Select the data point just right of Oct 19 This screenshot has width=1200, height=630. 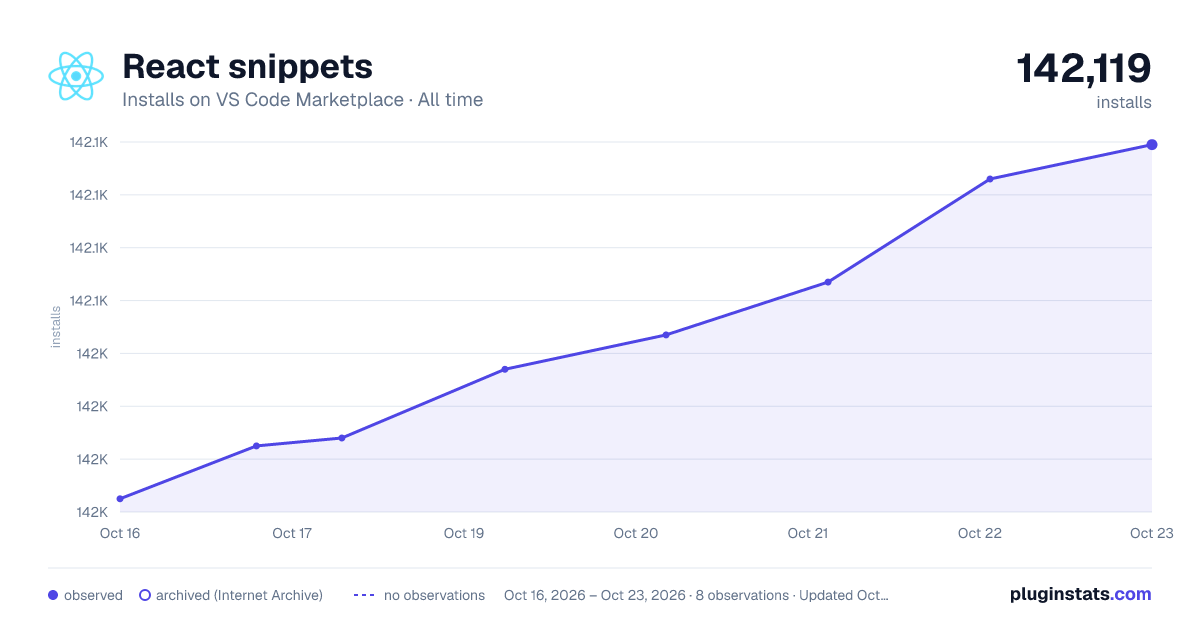[x=505, y=369]
